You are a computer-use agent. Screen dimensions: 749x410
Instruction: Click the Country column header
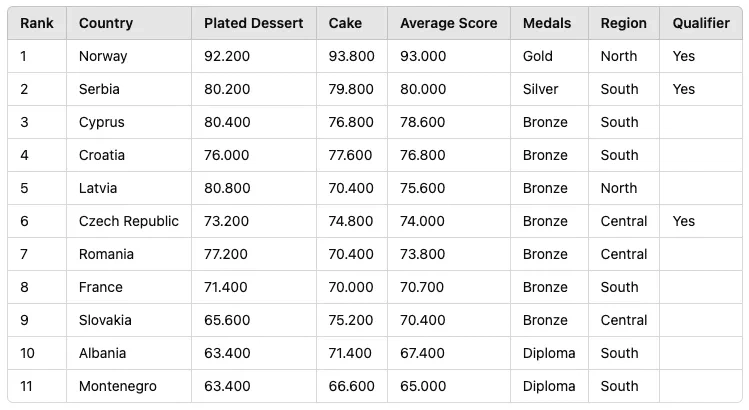pos(105,23)
